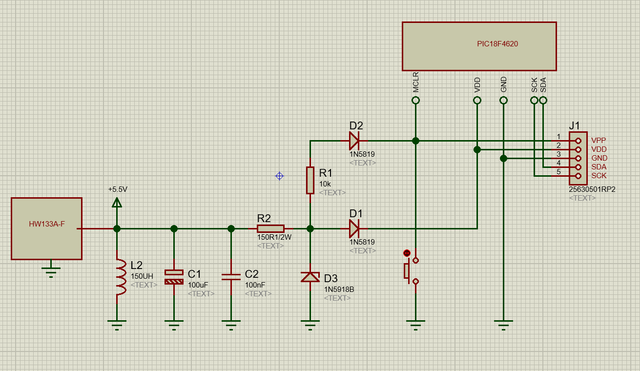Click the GND pin label on J1

coord(599,158)
